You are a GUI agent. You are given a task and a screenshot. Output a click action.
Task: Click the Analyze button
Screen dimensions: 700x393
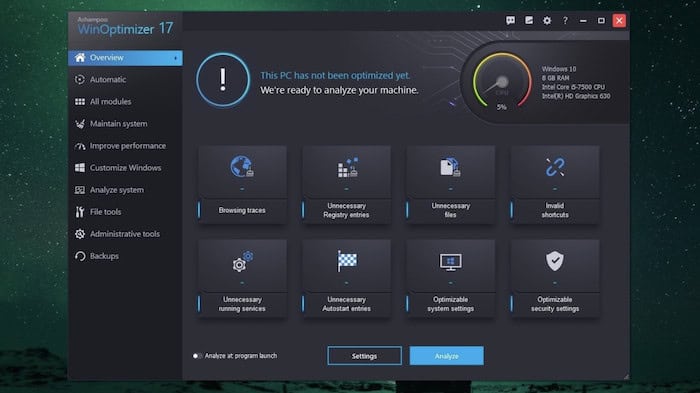click(x=446, y=356)
